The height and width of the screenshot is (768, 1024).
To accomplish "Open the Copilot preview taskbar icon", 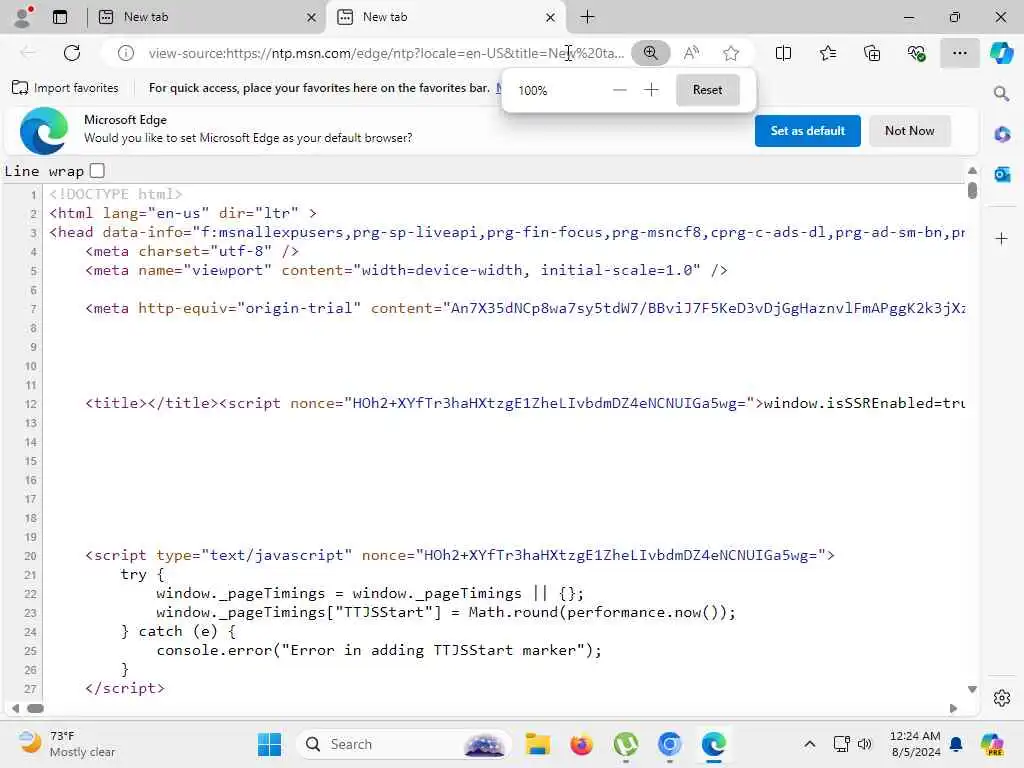I will [x=992, y=744].
